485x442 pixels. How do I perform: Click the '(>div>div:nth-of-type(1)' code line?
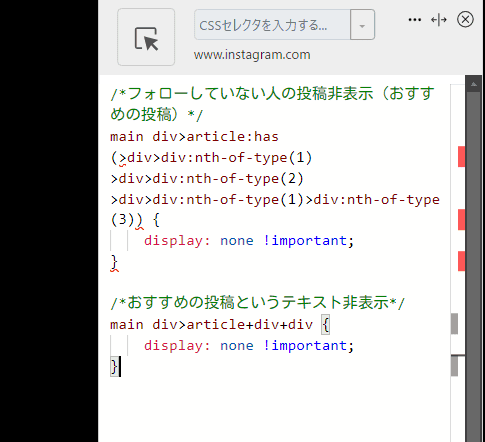211,158
